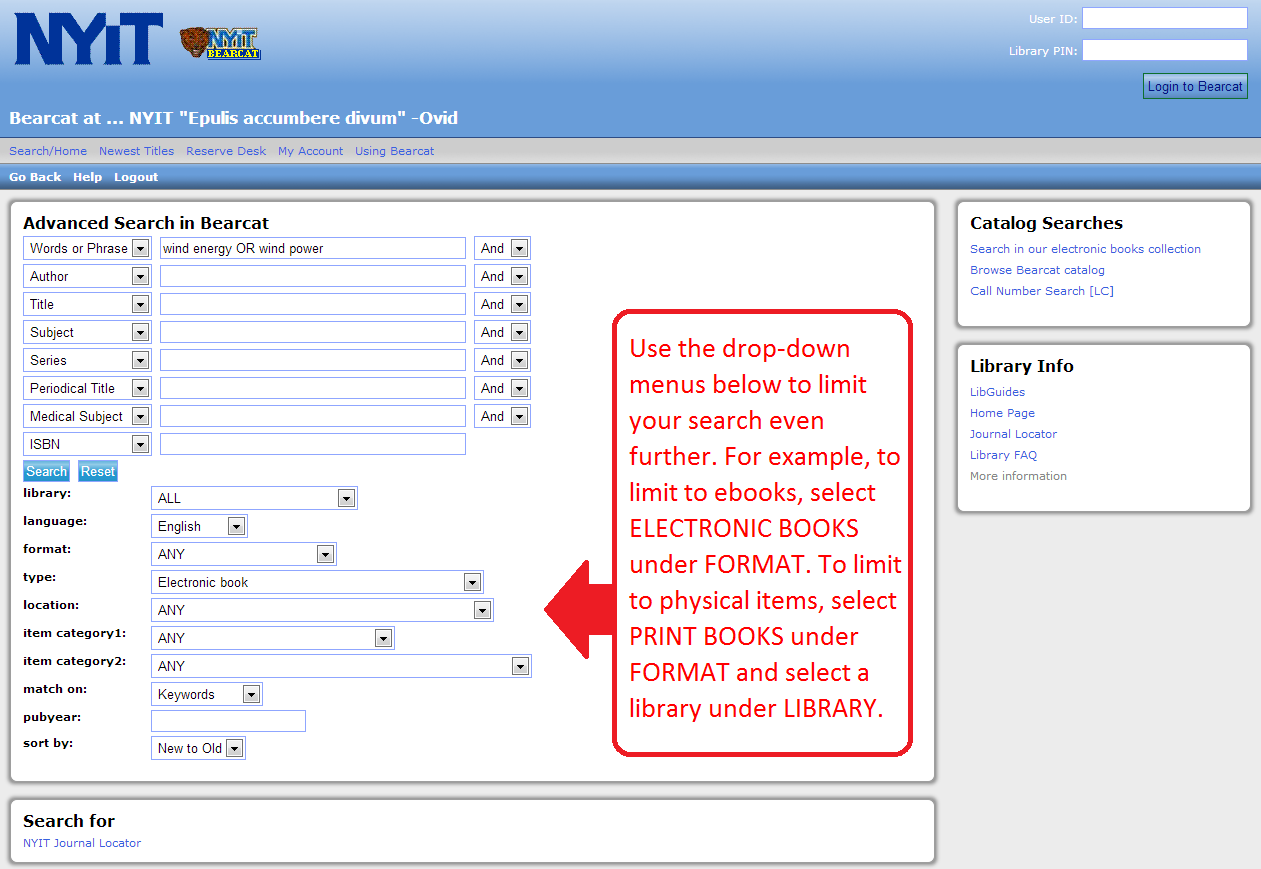Open the Reserve Desk menu item
1261x869 pixels.
click(x=226, y=151)
